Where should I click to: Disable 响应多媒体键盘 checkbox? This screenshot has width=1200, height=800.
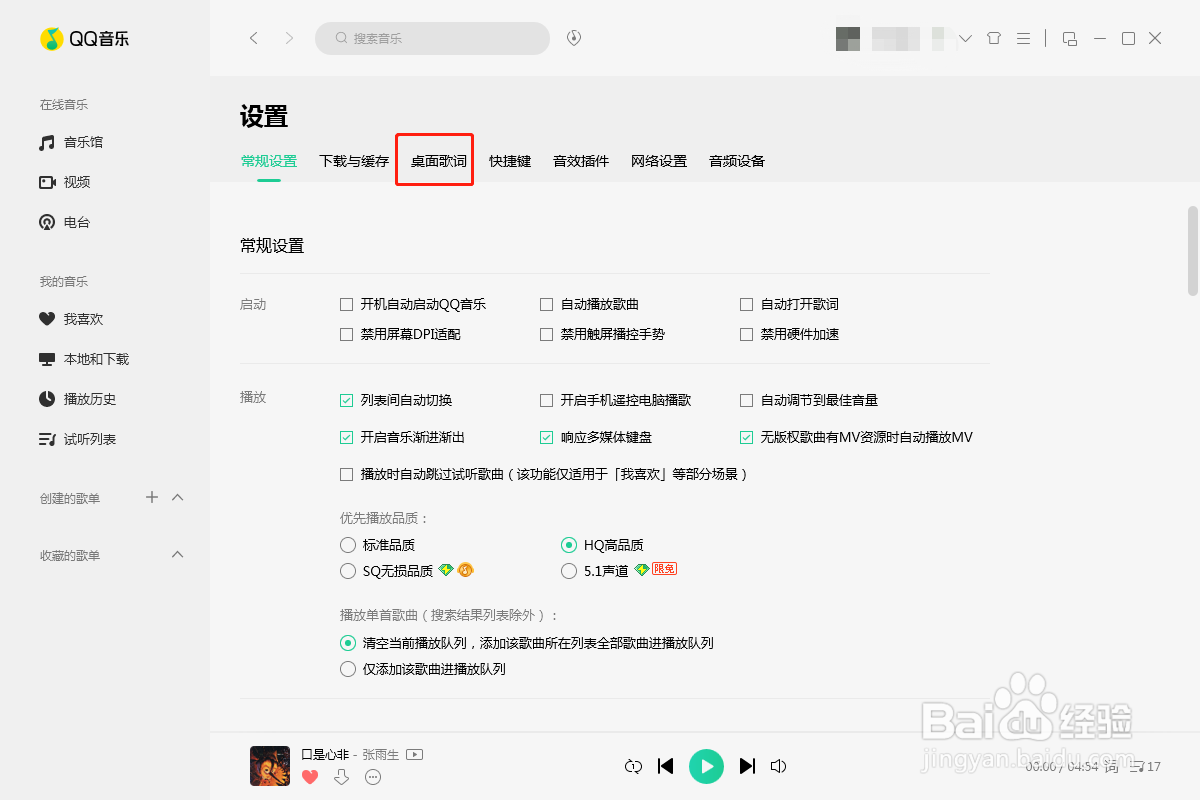(546, 437)
